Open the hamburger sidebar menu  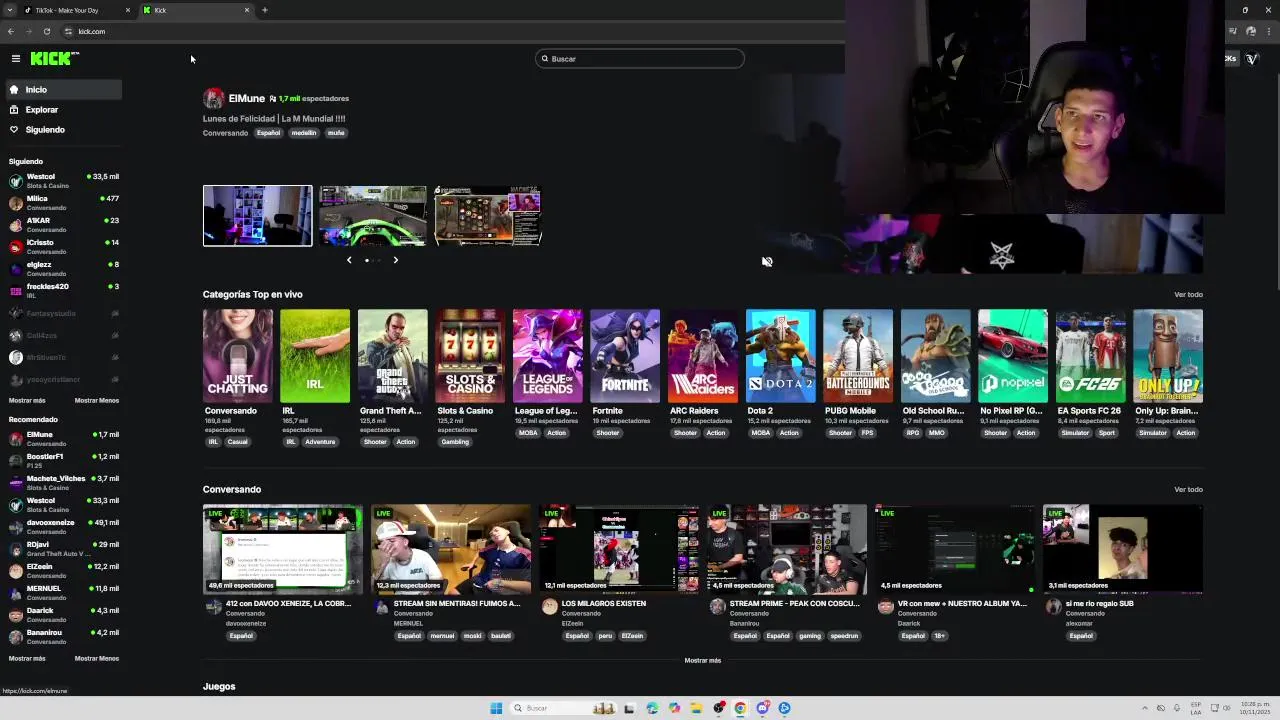pos(16,59)
